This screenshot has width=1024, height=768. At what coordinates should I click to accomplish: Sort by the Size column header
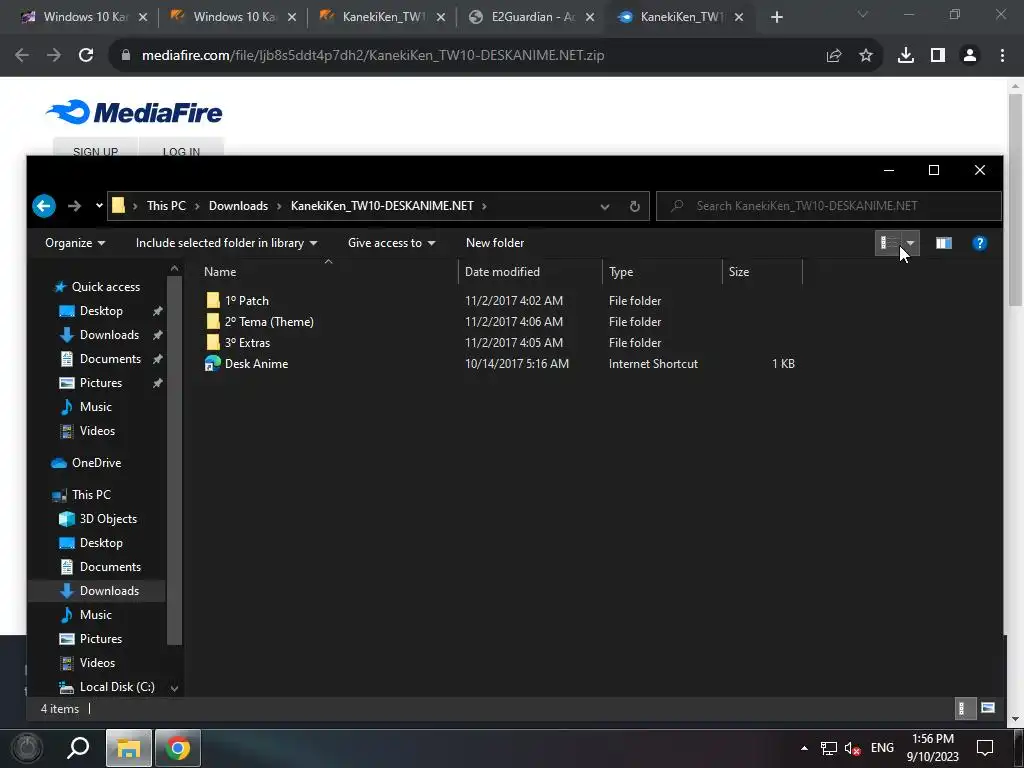coord(762,272)
